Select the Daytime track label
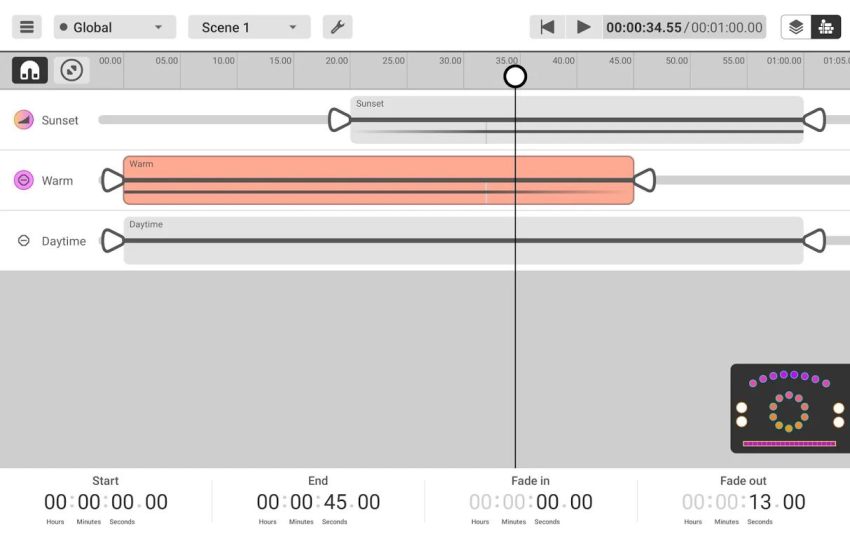The image size is (850, 536). point(64,241)
